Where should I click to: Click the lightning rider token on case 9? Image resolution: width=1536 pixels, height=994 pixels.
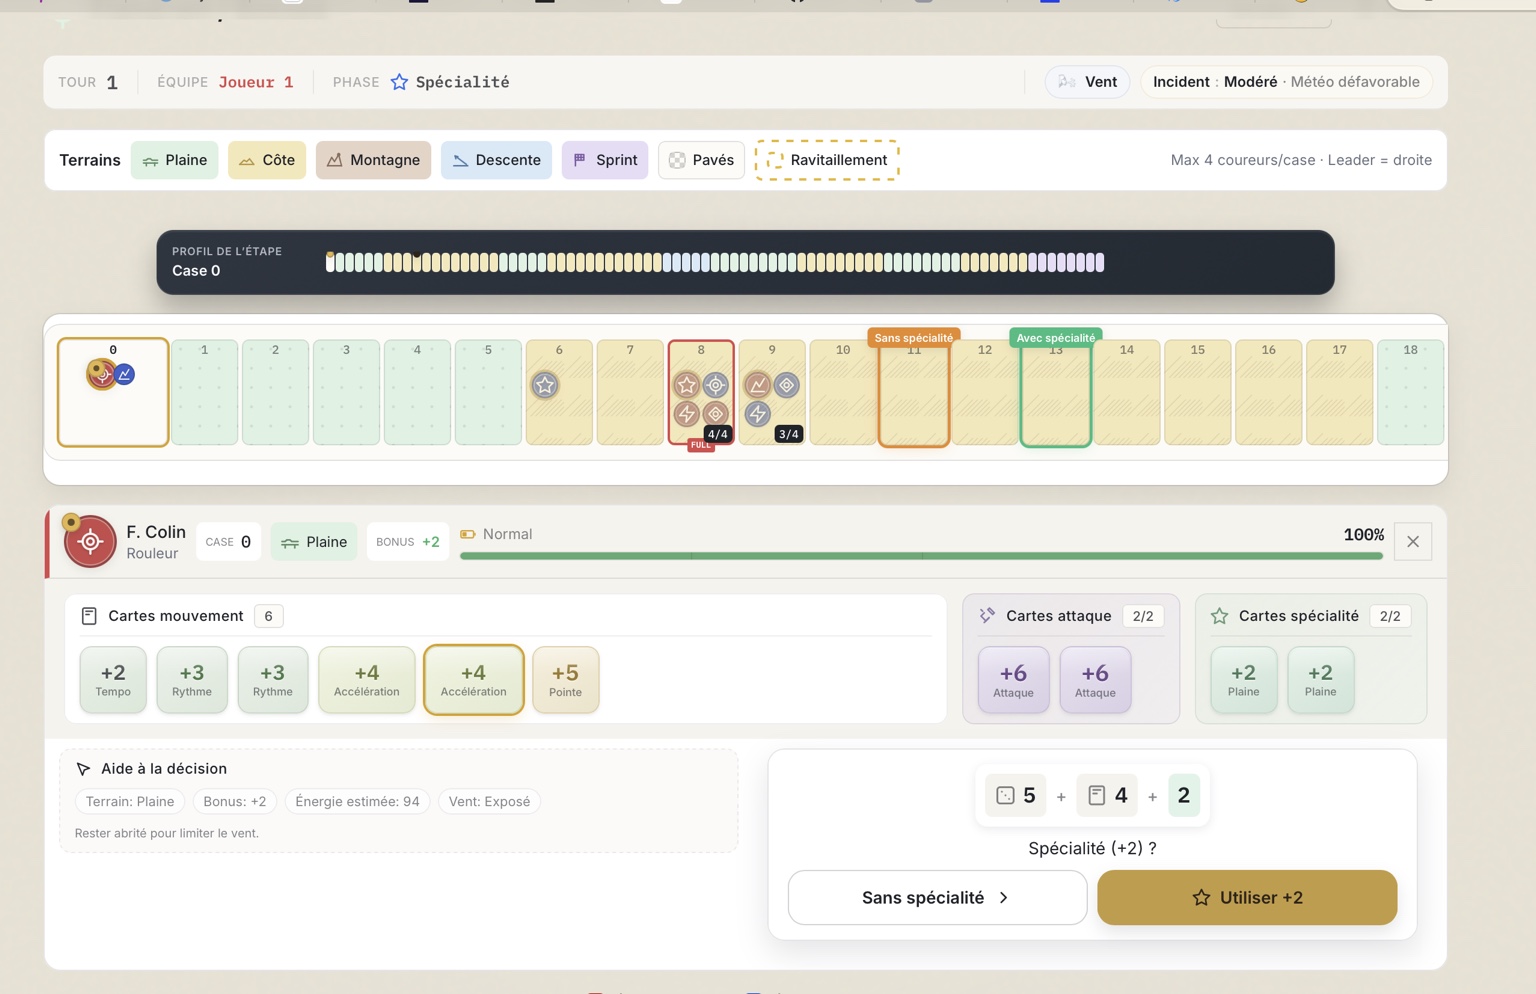coord(758,413)
